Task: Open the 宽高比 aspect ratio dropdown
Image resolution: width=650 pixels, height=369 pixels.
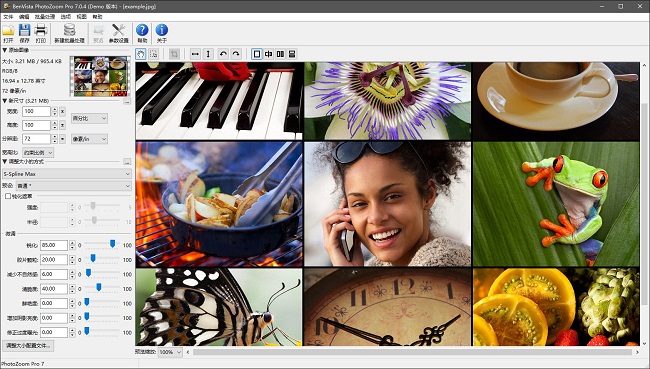Action: coord(38,153)
